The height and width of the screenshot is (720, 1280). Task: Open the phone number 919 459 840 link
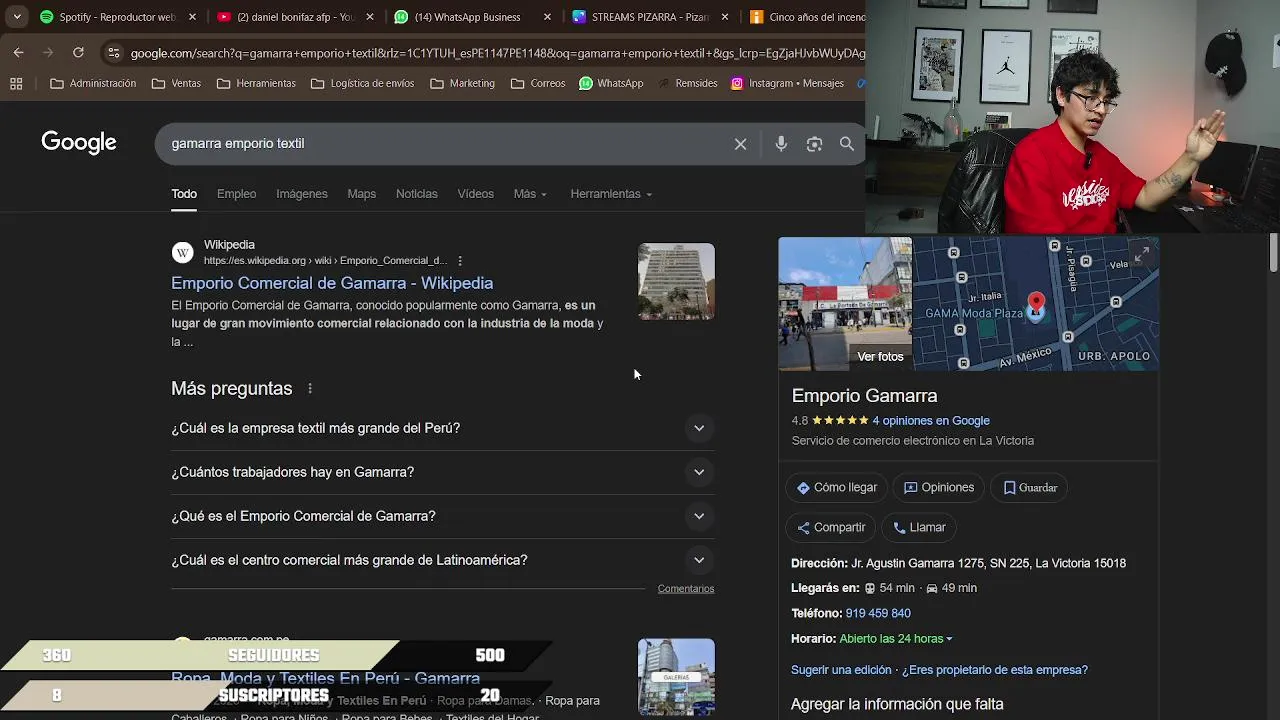[878, 613]
